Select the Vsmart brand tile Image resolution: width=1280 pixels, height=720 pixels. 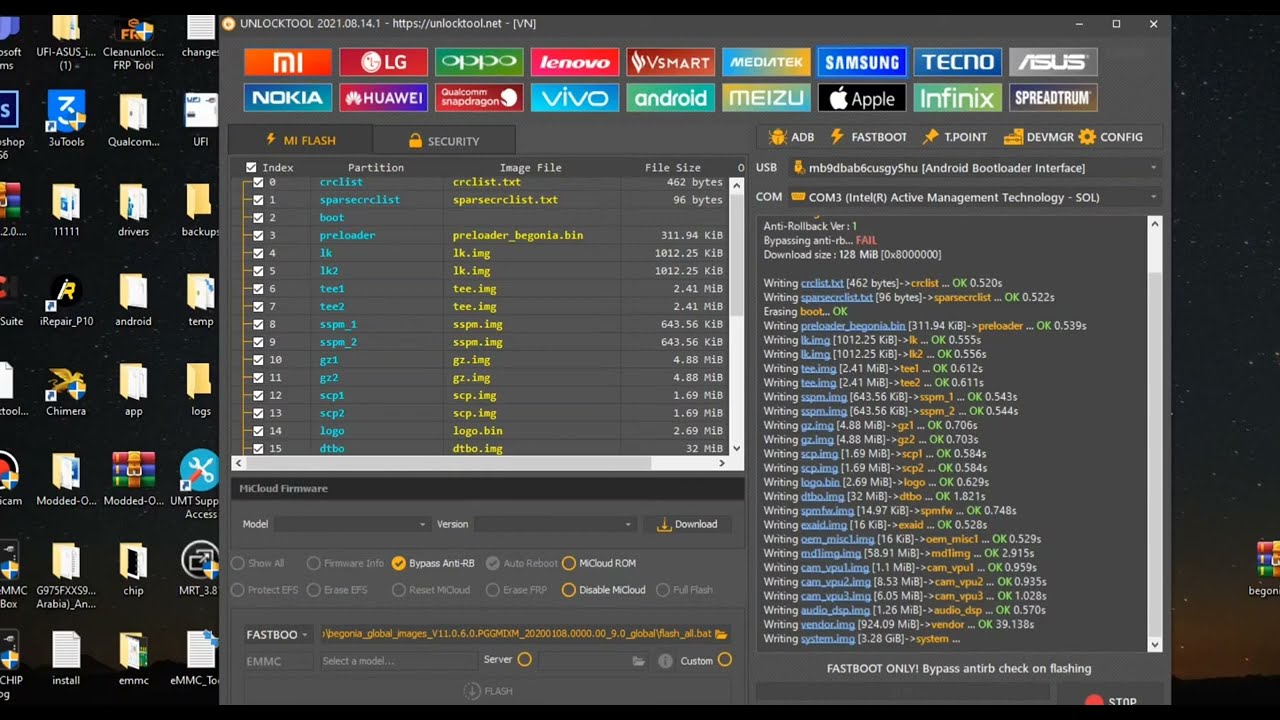pyautogui.click(x=671, y=62)
